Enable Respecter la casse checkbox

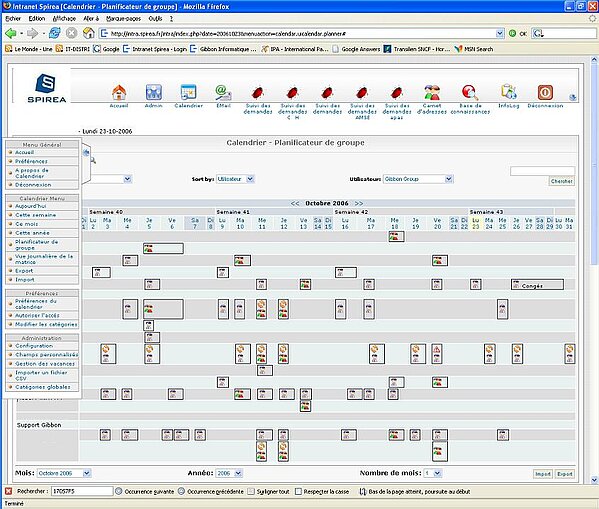pos(298,491)
